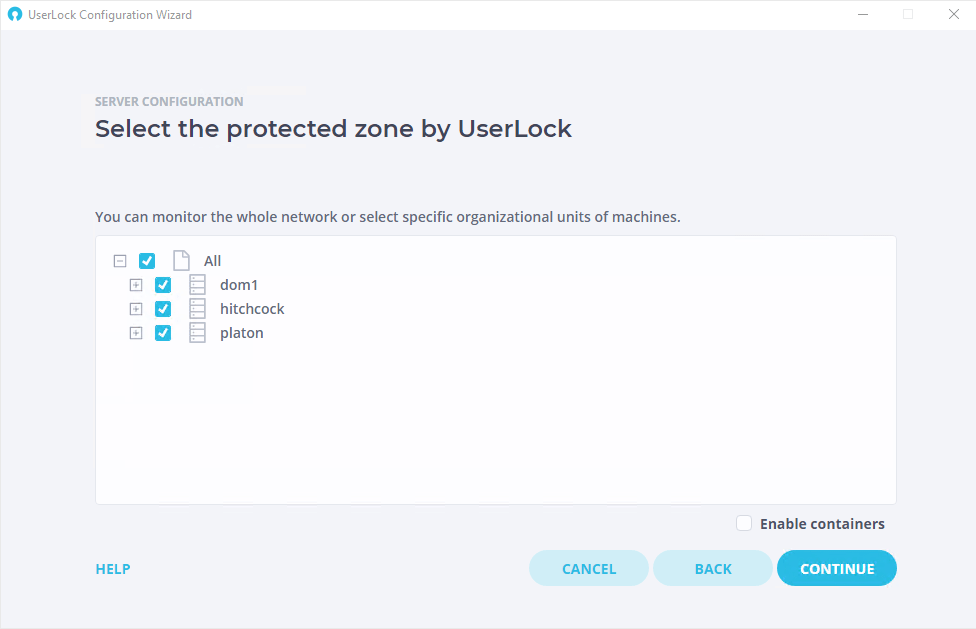The width and height of the screenshot is (976, 629).
Task: Go back with the BACK button
Action: coord(713,569)
